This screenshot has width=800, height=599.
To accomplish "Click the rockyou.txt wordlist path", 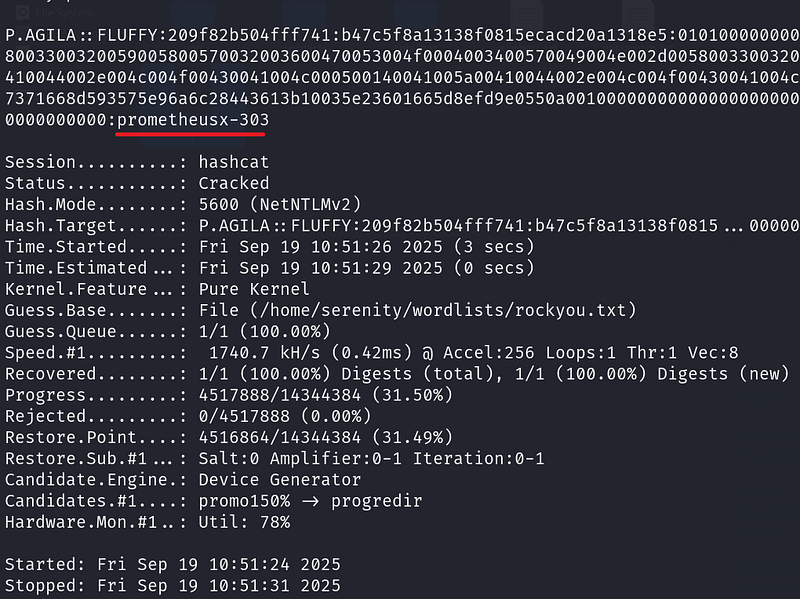I will pos(443,310).
